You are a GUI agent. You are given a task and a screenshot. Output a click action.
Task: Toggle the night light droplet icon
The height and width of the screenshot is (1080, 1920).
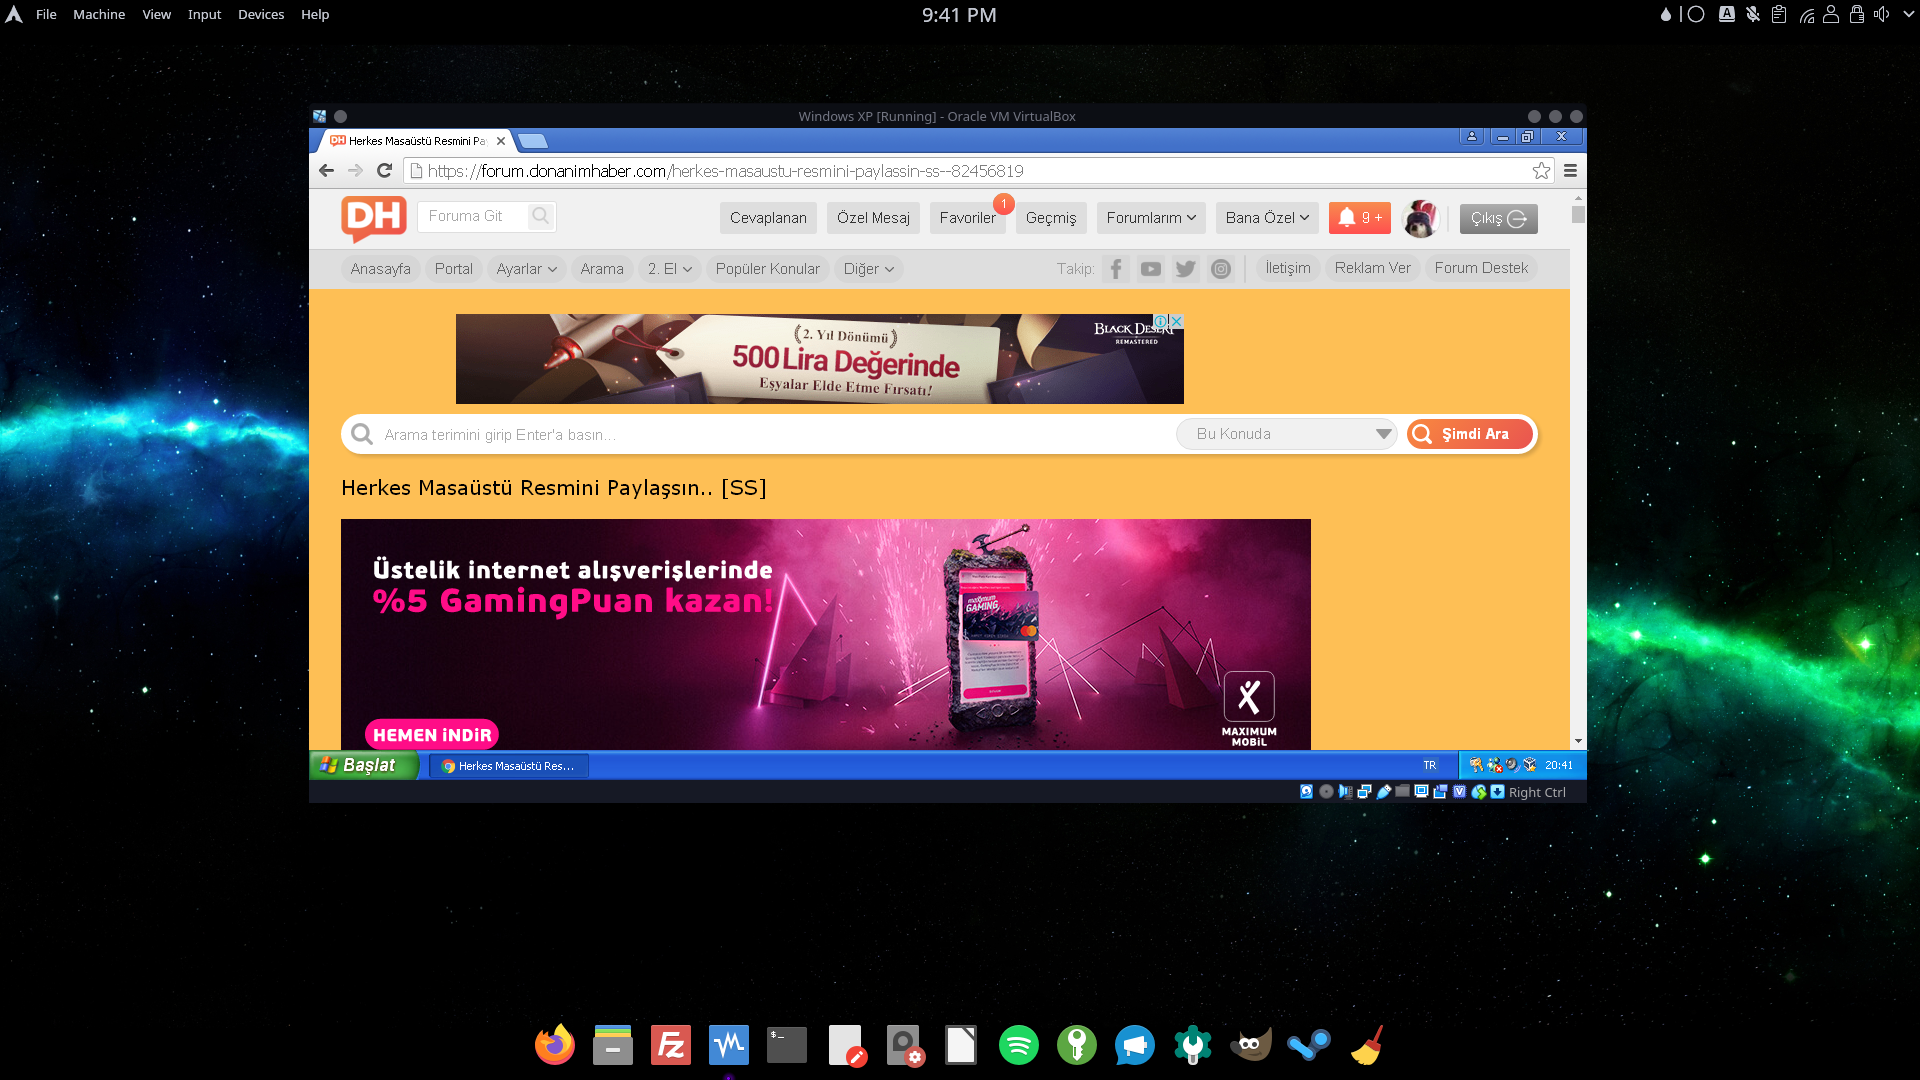point(1665,14)
